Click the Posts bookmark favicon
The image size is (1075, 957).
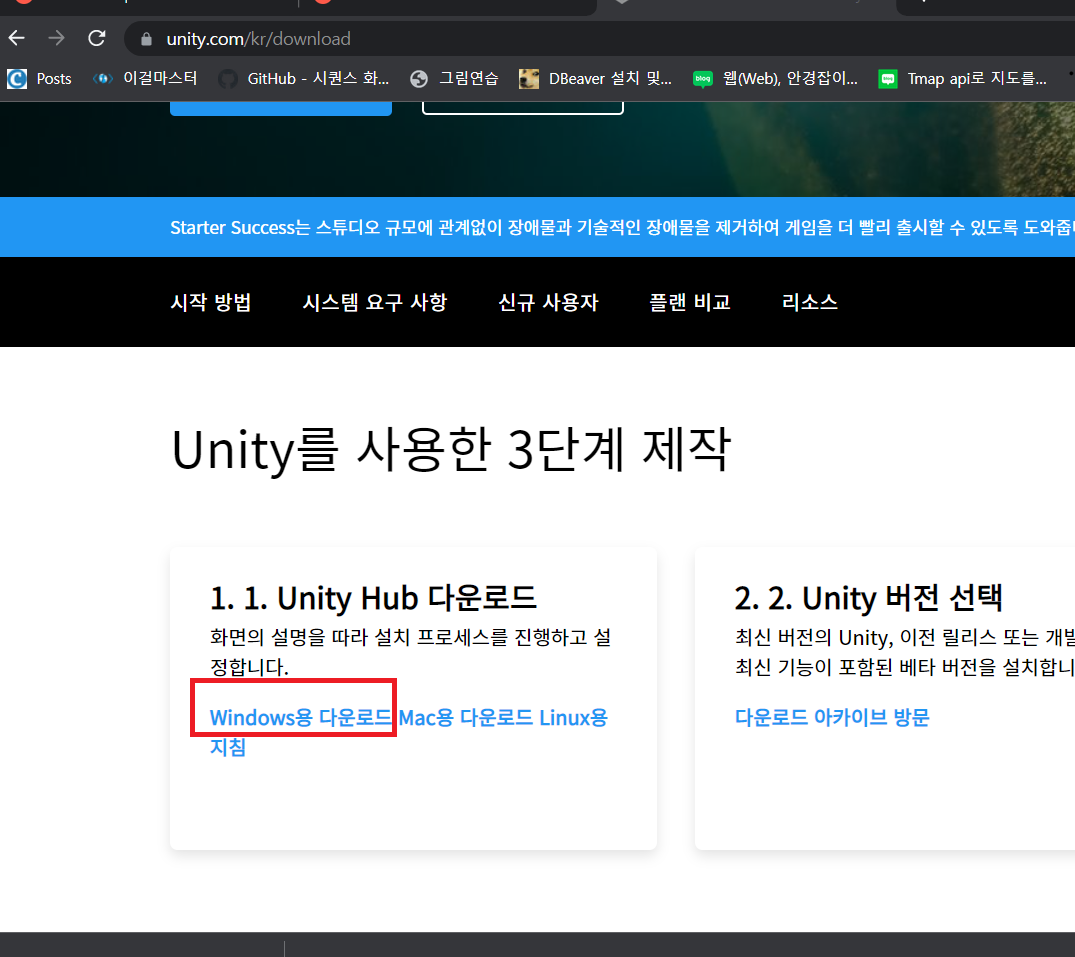(17, 79)
